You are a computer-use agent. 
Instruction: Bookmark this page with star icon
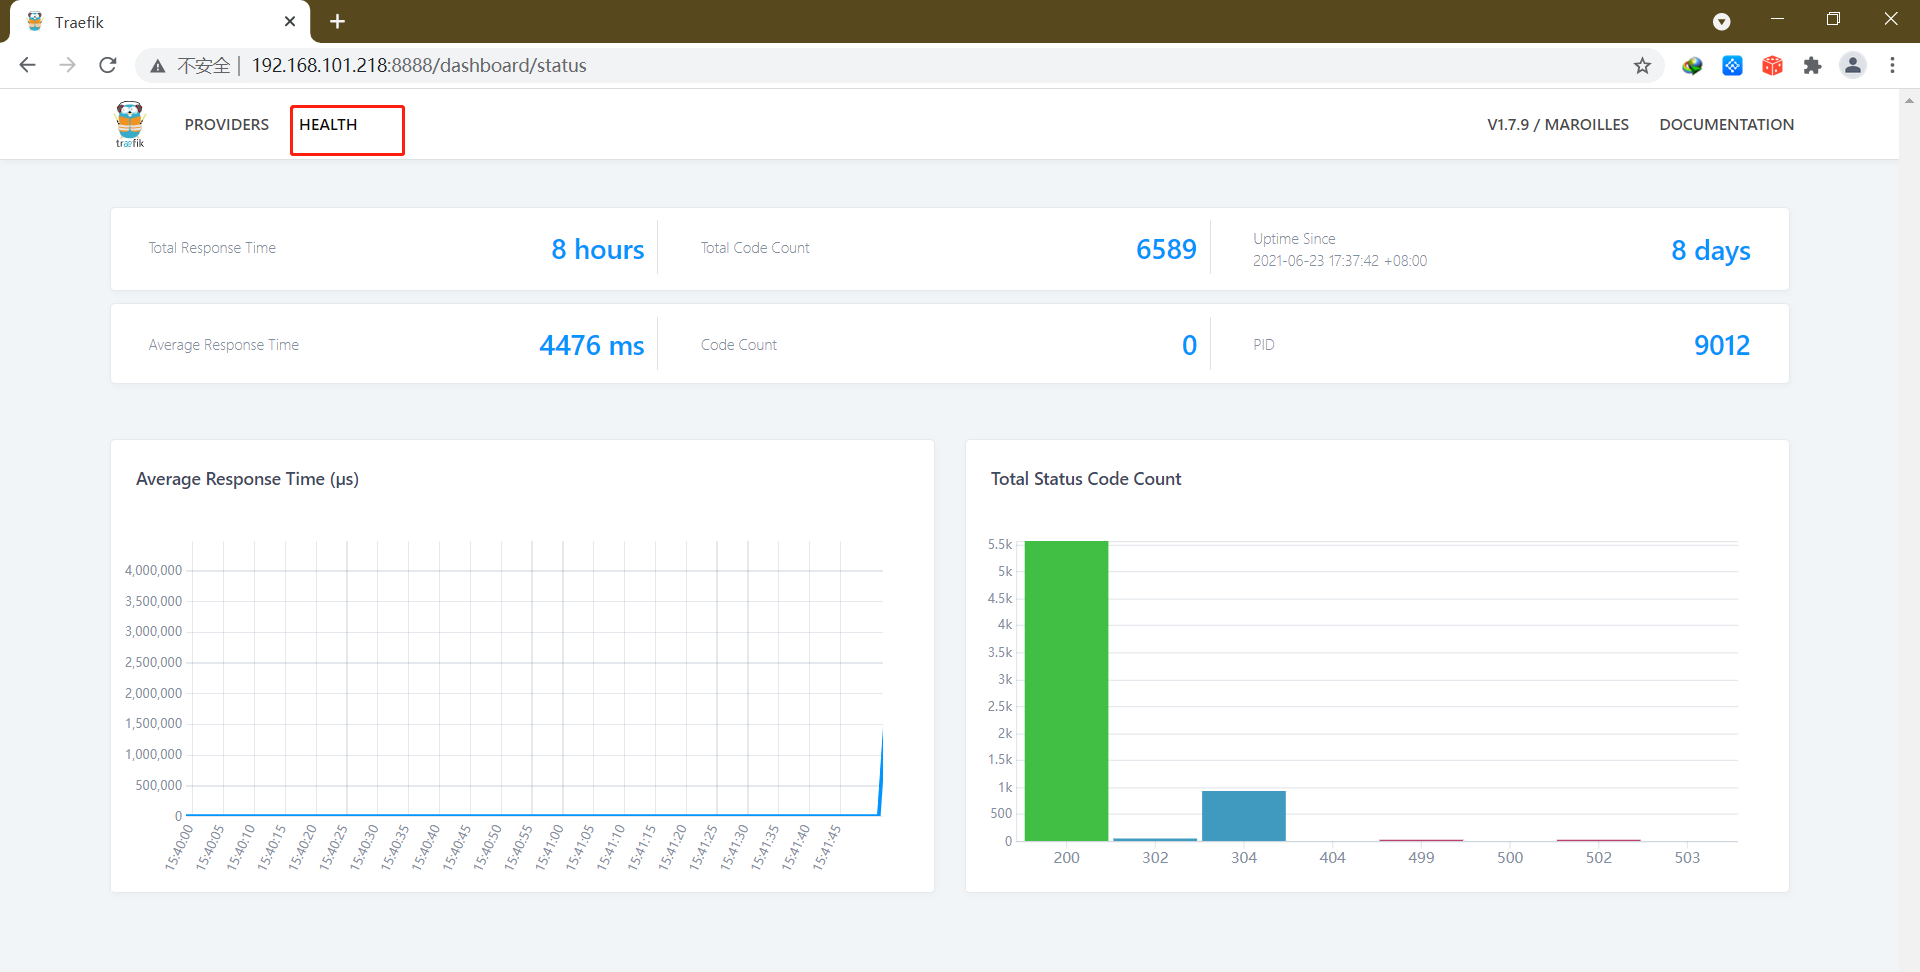1642,66
